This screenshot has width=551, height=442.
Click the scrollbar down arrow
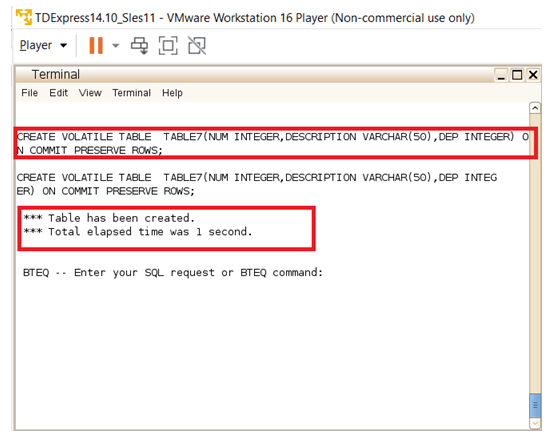[x=535, y=423]
